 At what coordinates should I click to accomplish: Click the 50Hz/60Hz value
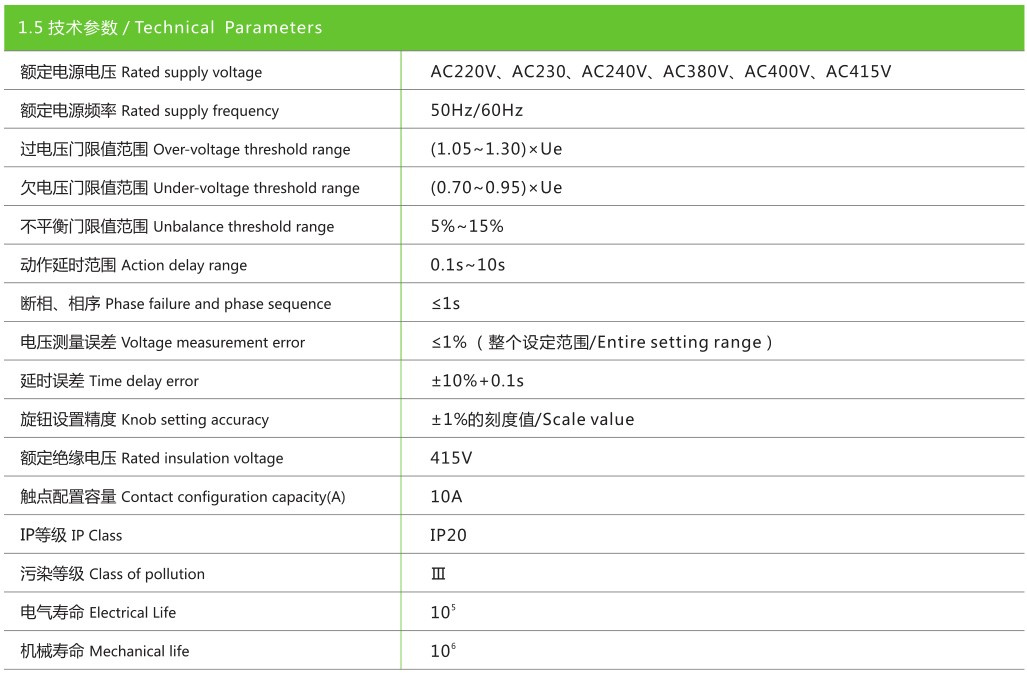(x=476, y=110)
